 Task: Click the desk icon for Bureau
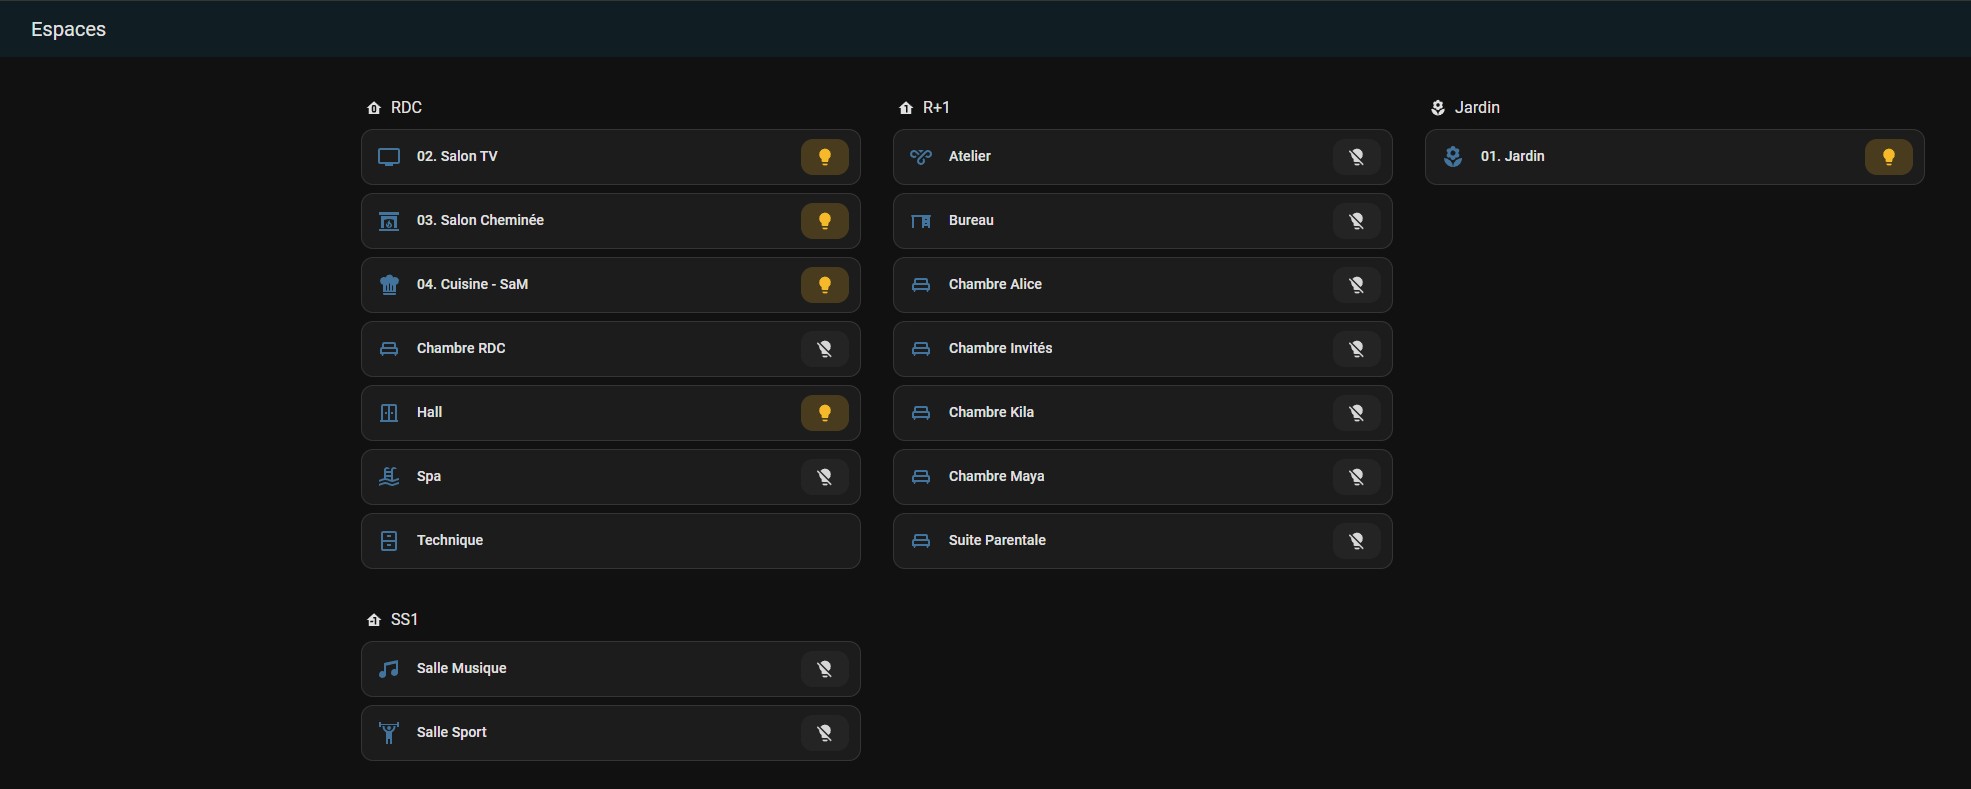pyautogui.click(x=921, y=221)
